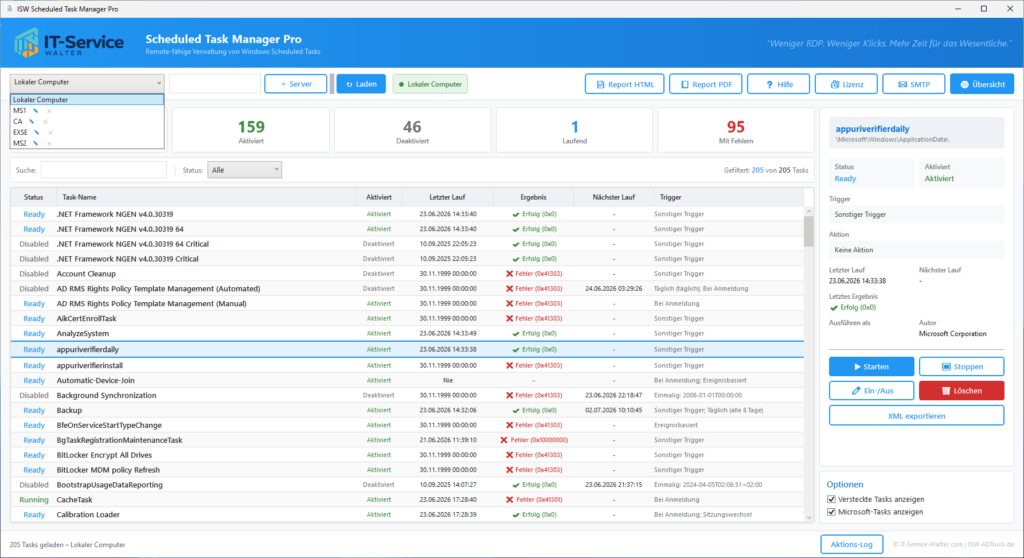The height and width of the screenshot is (558, 1024).
Task: Toggle task with the Ein-/Aus button
Action: 872,391
